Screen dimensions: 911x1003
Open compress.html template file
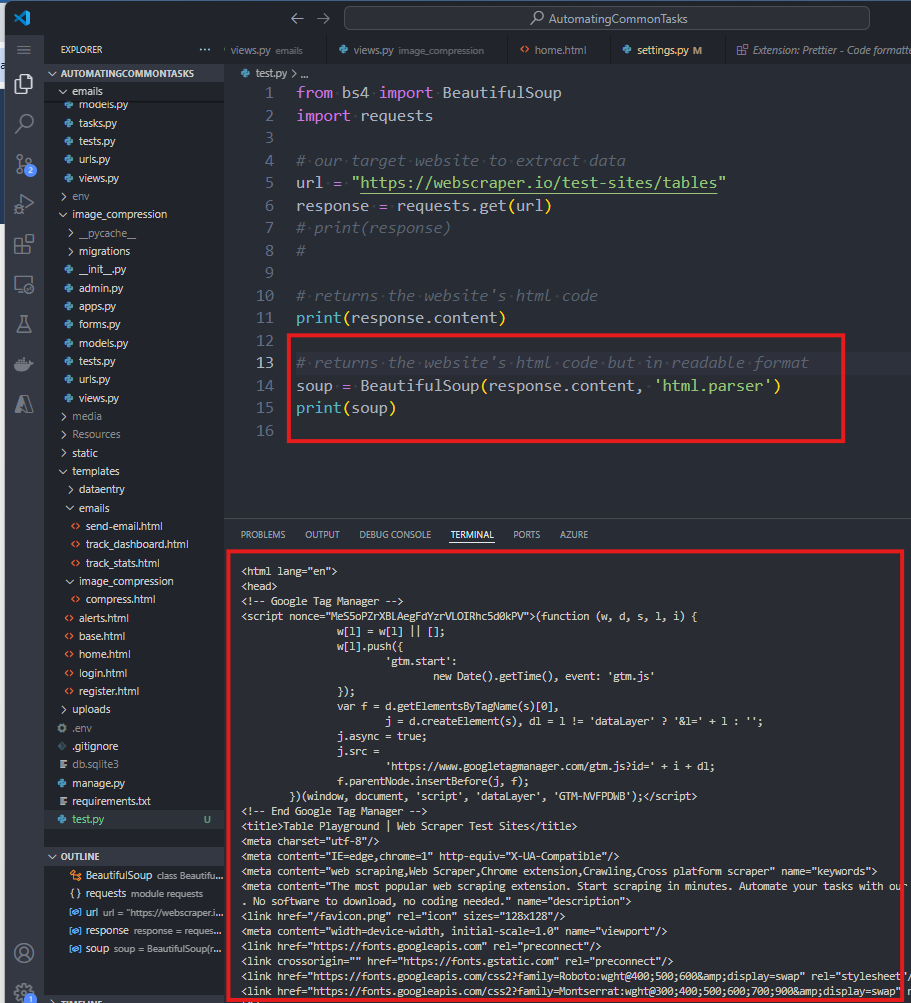(x=134, y=599)
